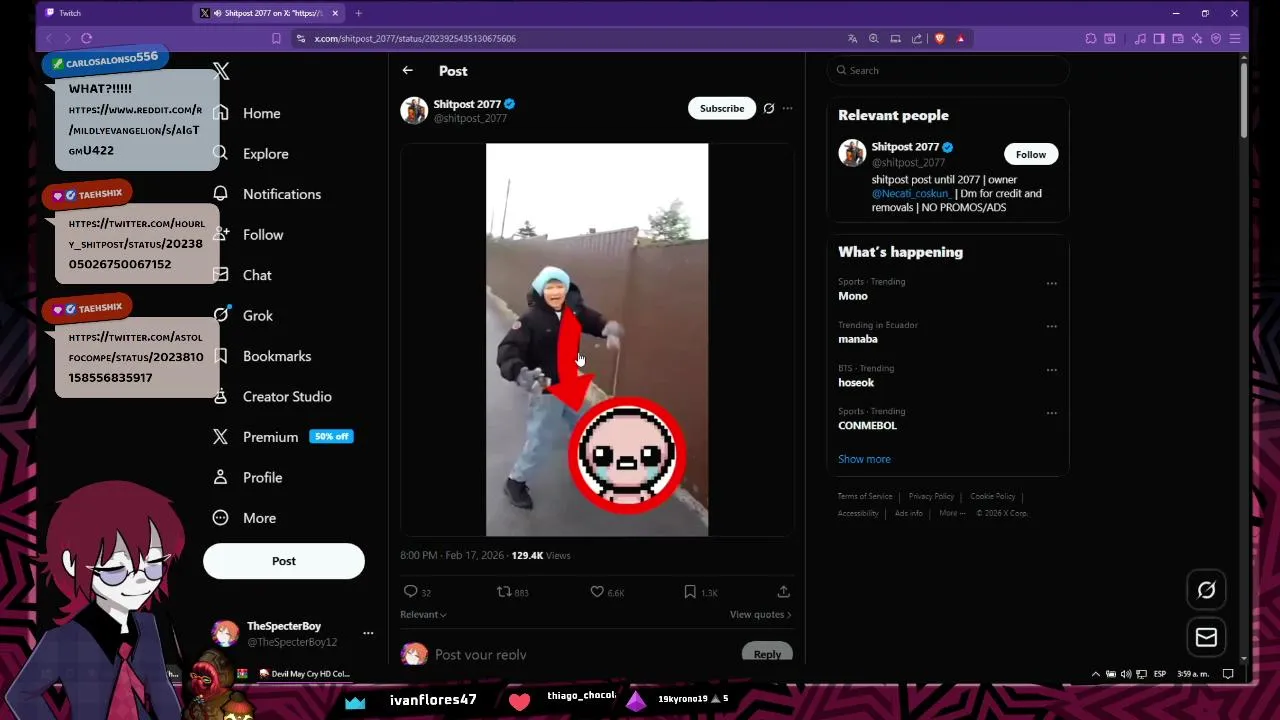Open the CONMEBOL trending topic

[x=867, y=426]
